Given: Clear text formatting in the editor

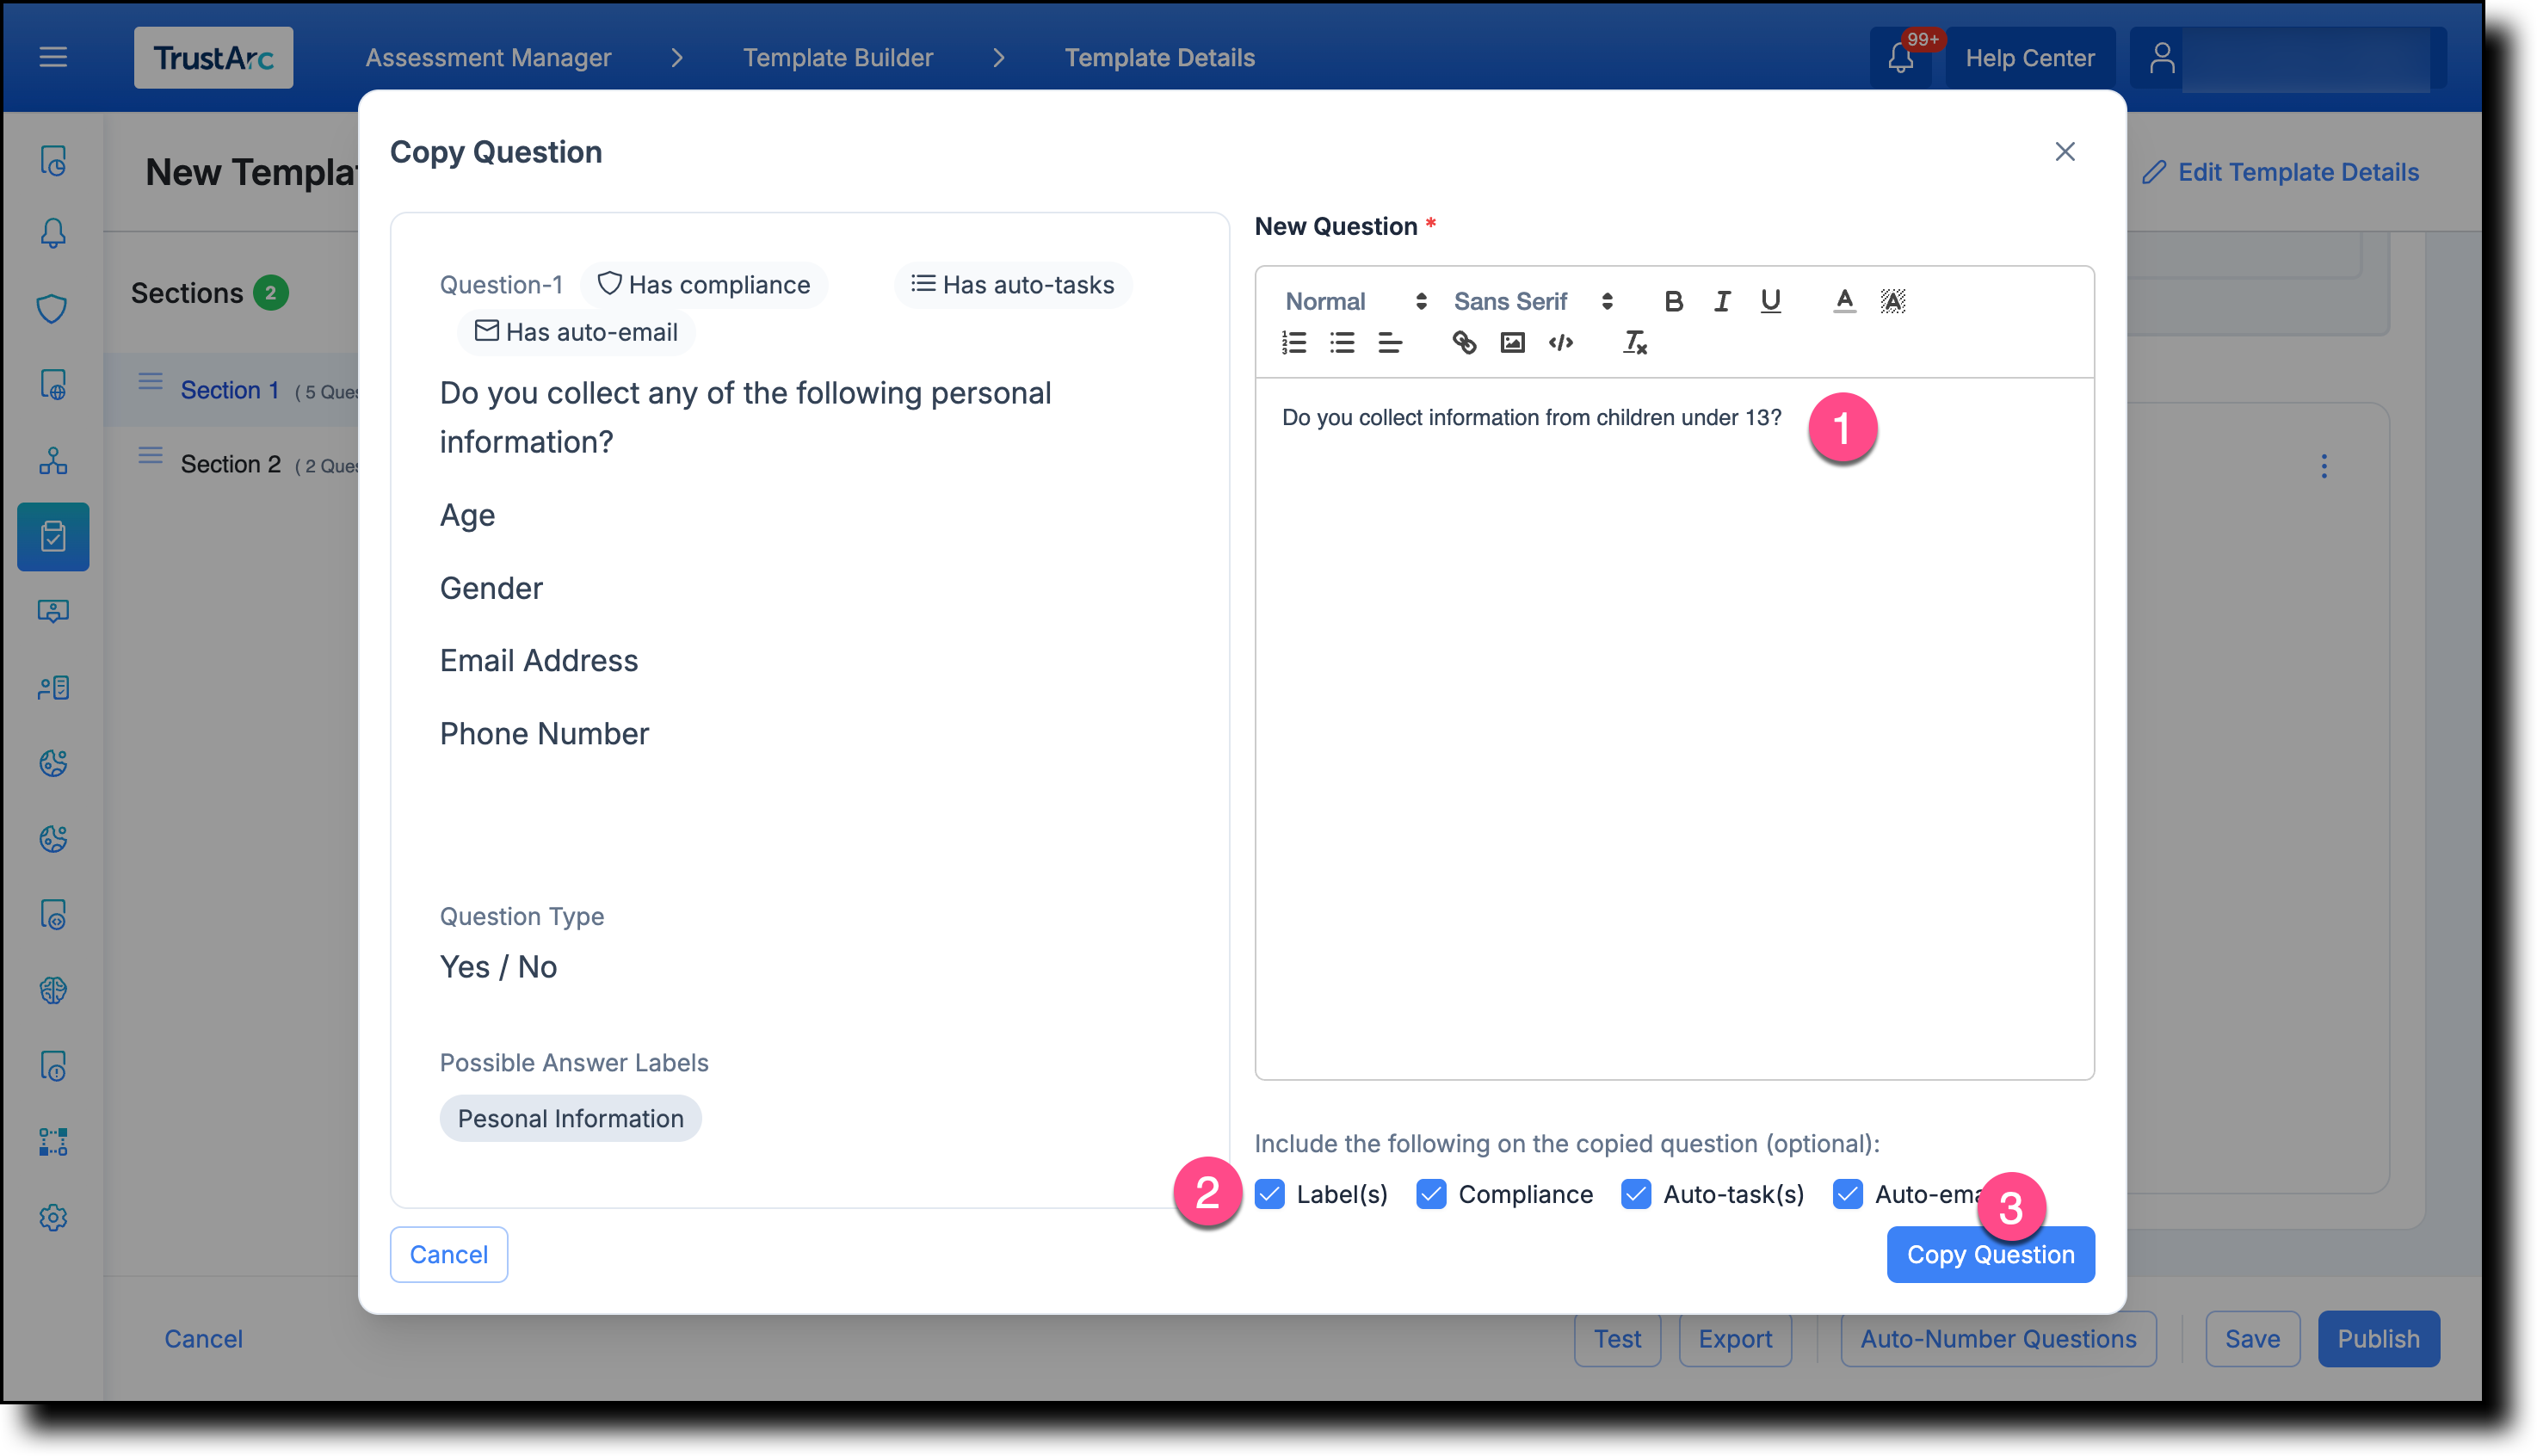Looking at the screenshot, I should tap(1635, 343).
